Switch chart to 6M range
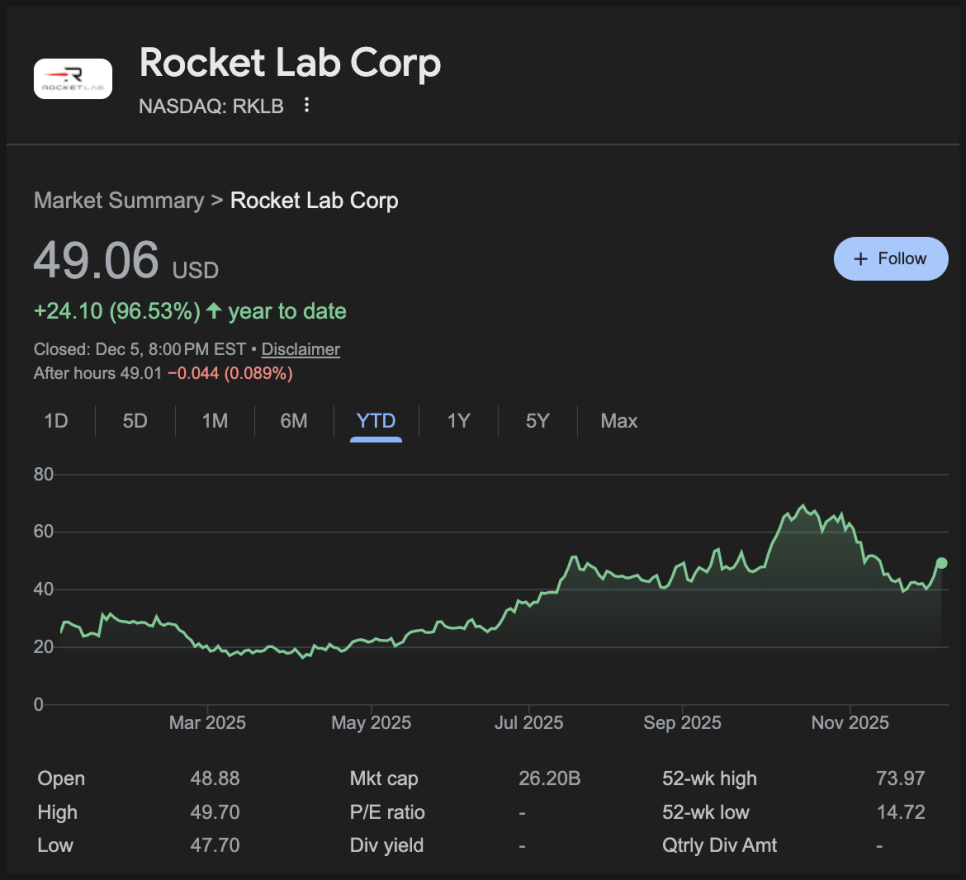 (294, 421)
